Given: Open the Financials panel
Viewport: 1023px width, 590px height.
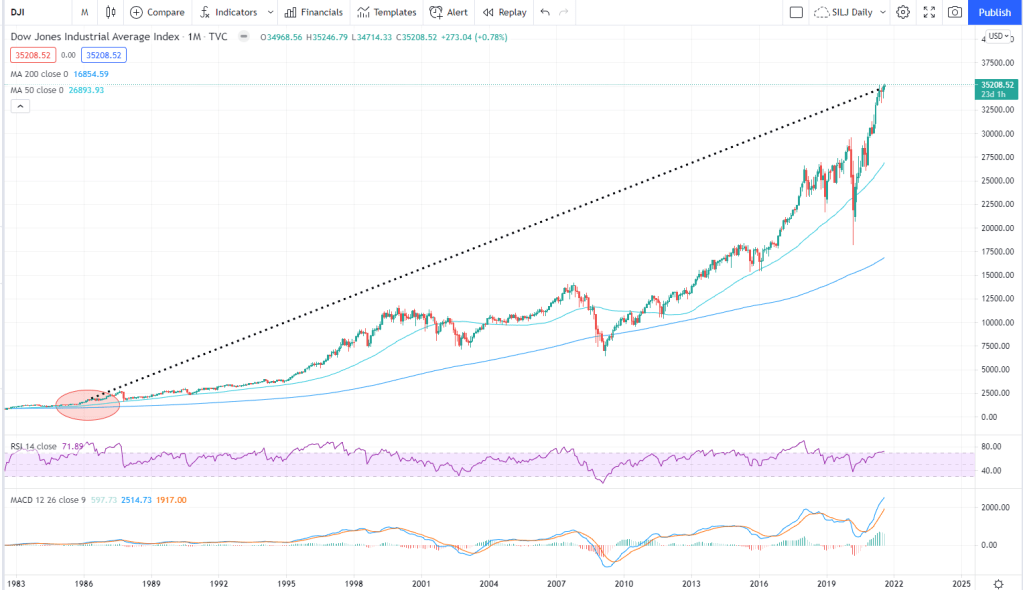Looking at the screenshot, I should pyautogui.click(x=313, y=12).
